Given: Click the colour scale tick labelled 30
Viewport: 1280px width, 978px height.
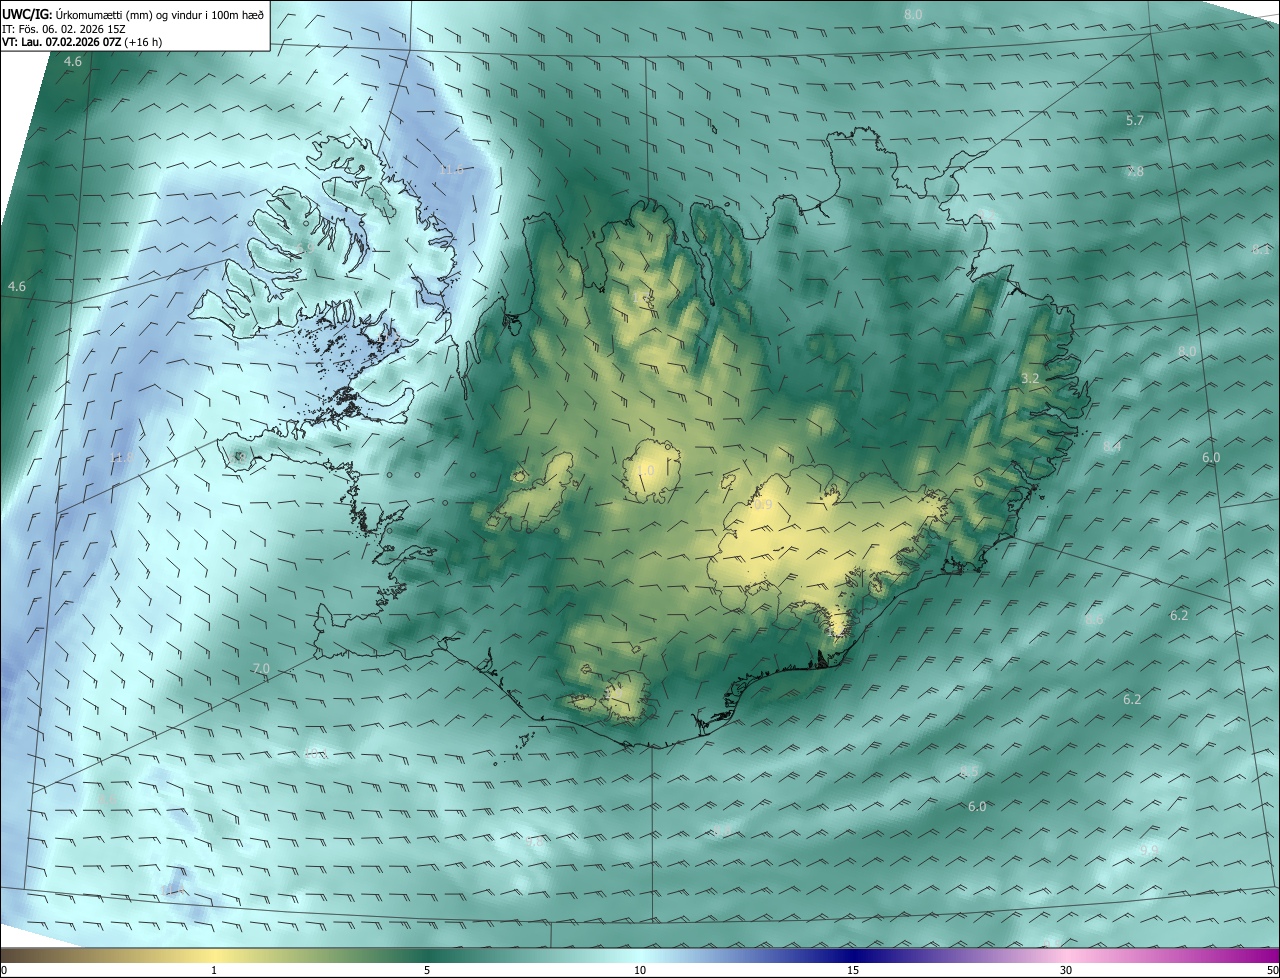Looking at the screenshot, I should [x=1066, y=970].
